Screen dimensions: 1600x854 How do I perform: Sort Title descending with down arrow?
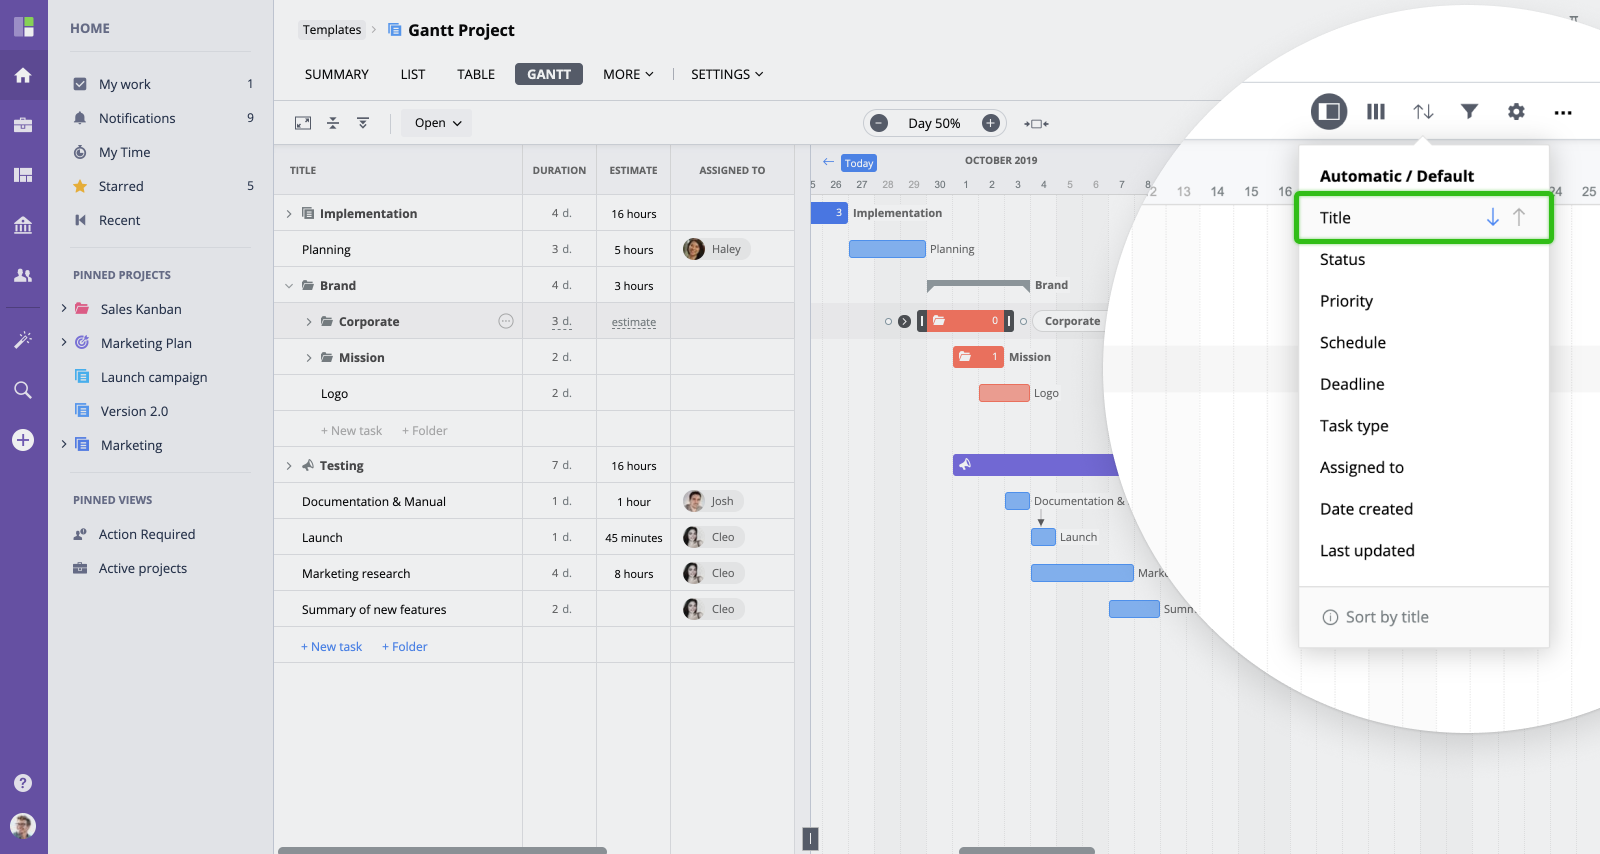(1493, 217)
